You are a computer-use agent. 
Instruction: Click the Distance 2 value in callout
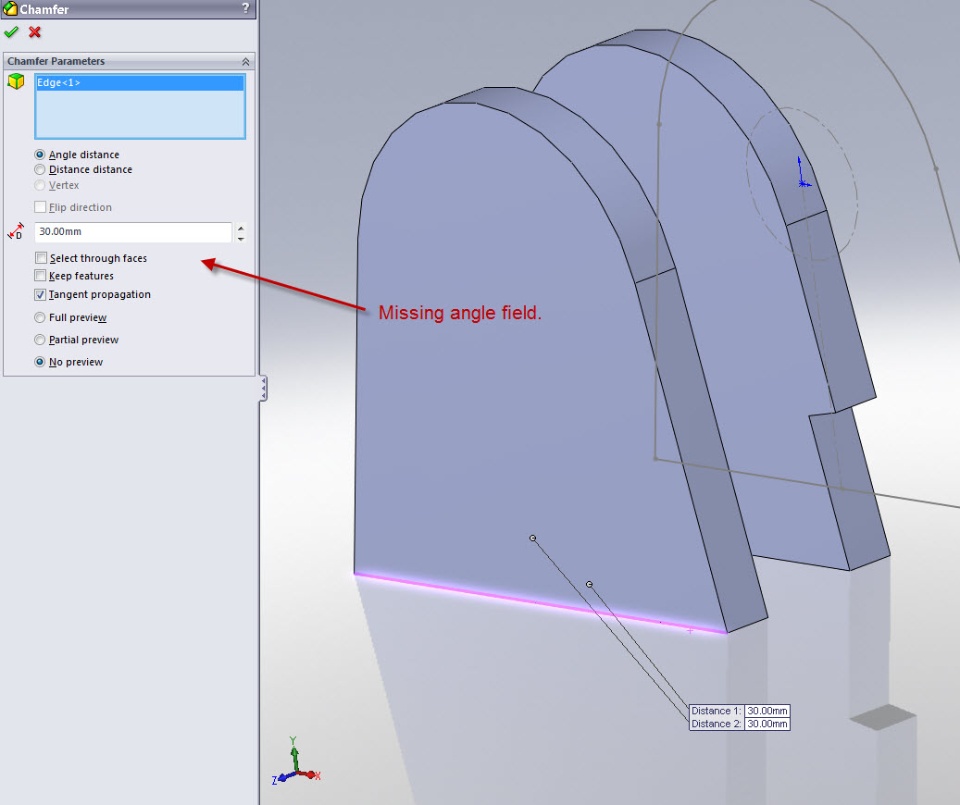pos(767,724)
